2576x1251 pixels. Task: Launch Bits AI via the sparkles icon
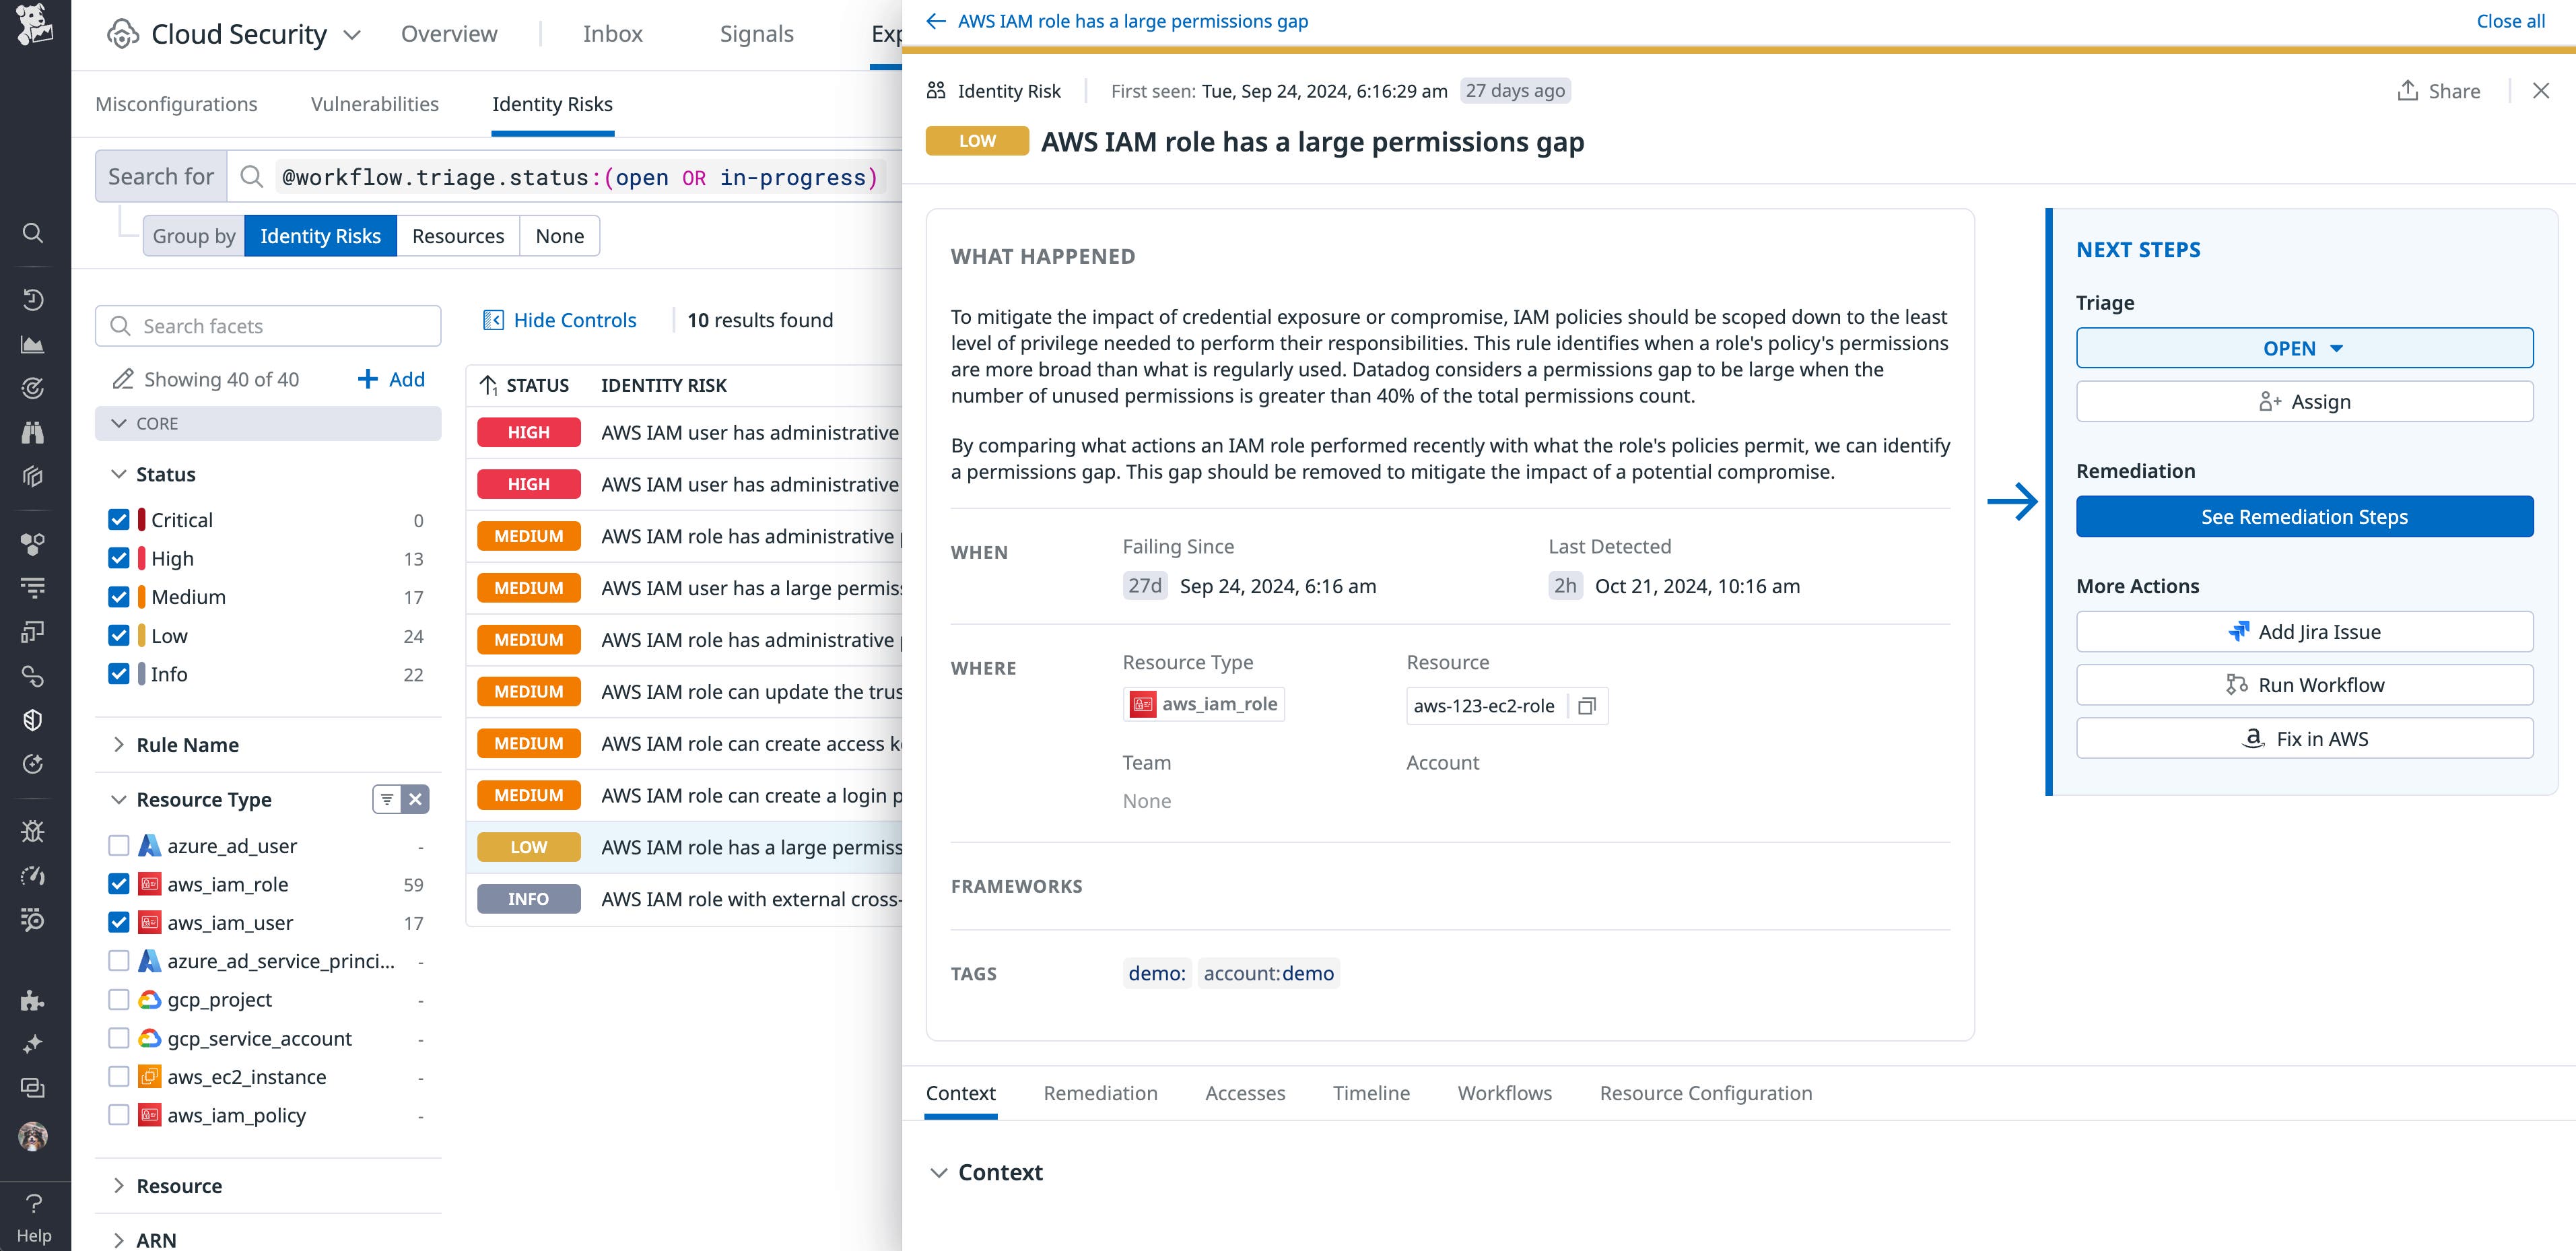[x=34, y=1043]
